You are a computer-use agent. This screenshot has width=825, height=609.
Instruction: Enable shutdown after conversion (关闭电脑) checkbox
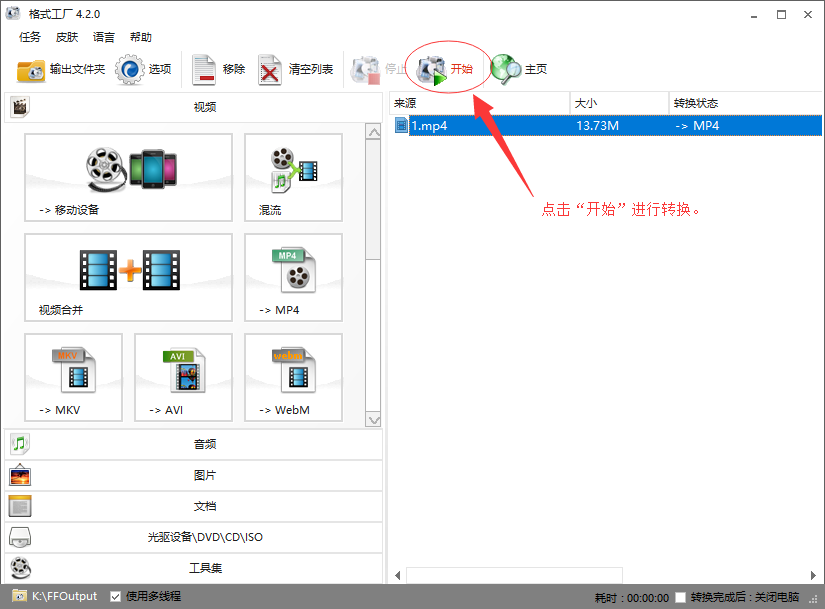681,598
